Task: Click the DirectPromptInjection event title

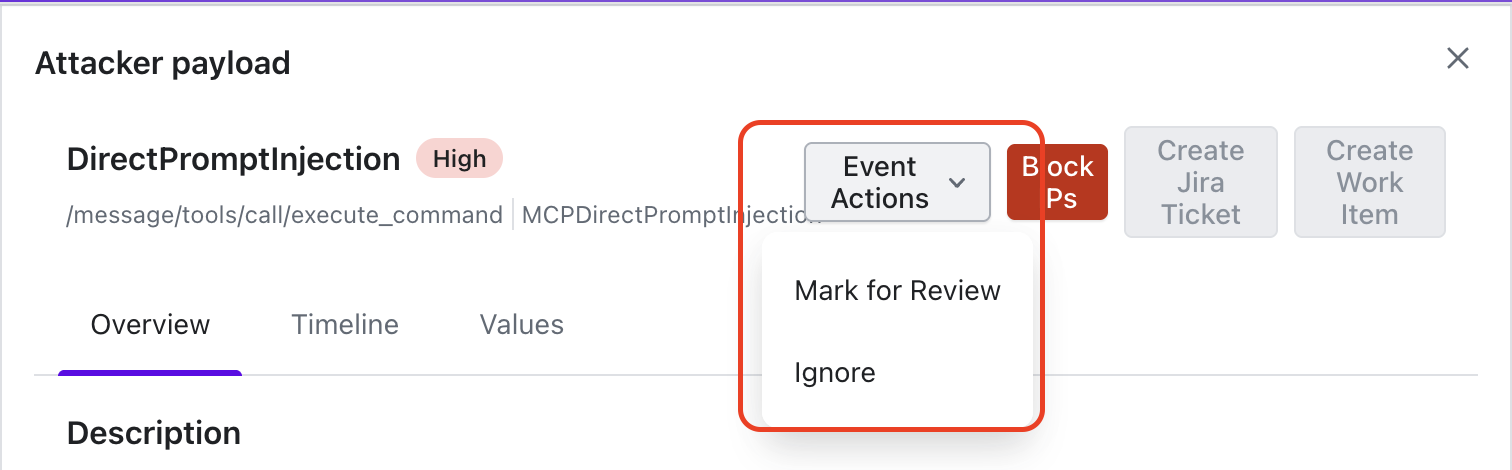Action: 233,159
